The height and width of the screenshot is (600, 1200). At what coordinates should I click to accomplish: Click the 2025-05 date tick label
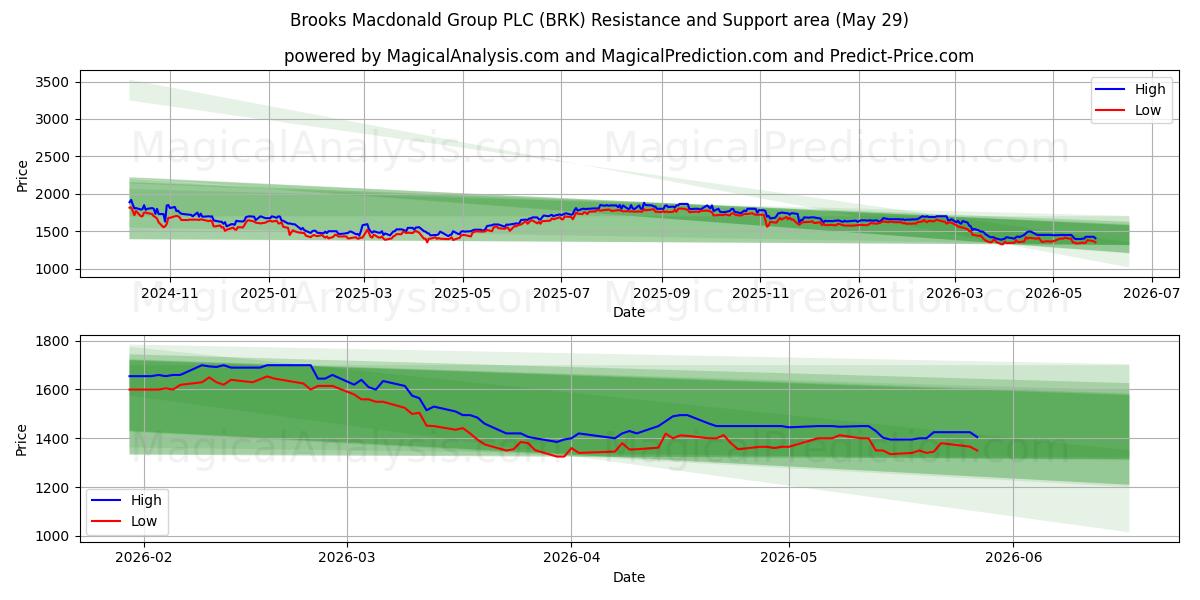tap(463, 293)
